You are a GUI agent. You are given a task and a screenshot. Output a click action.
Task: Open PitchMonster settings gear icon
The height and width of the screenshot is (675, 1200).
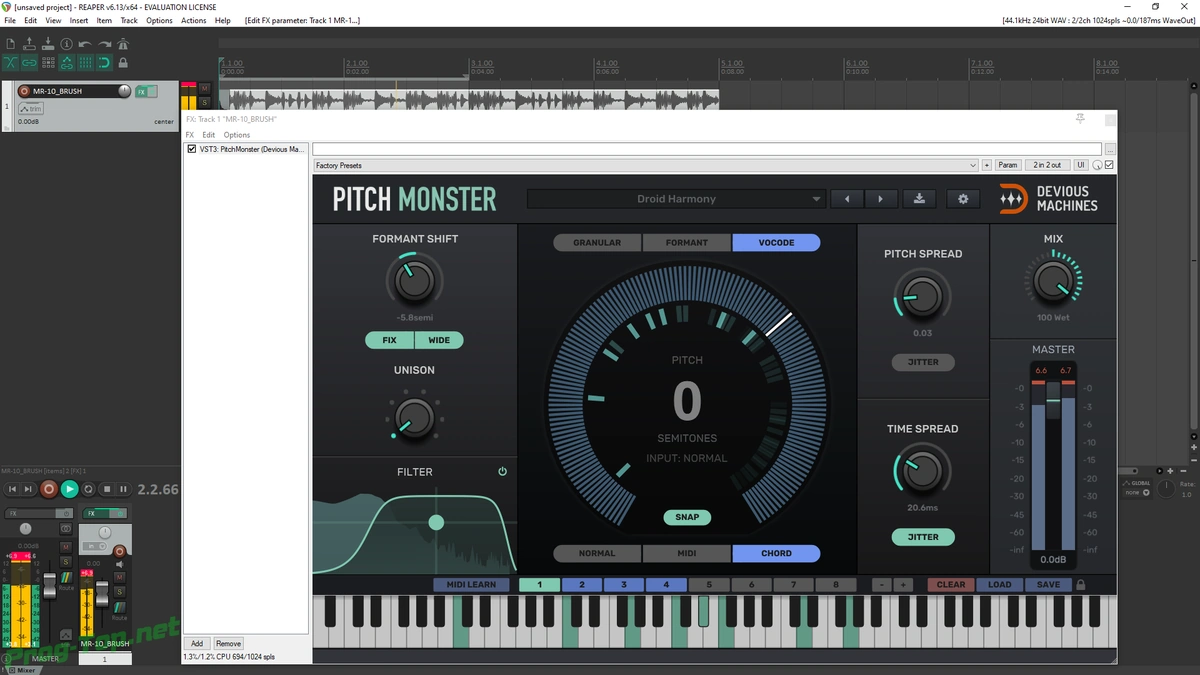click(963, 199)
